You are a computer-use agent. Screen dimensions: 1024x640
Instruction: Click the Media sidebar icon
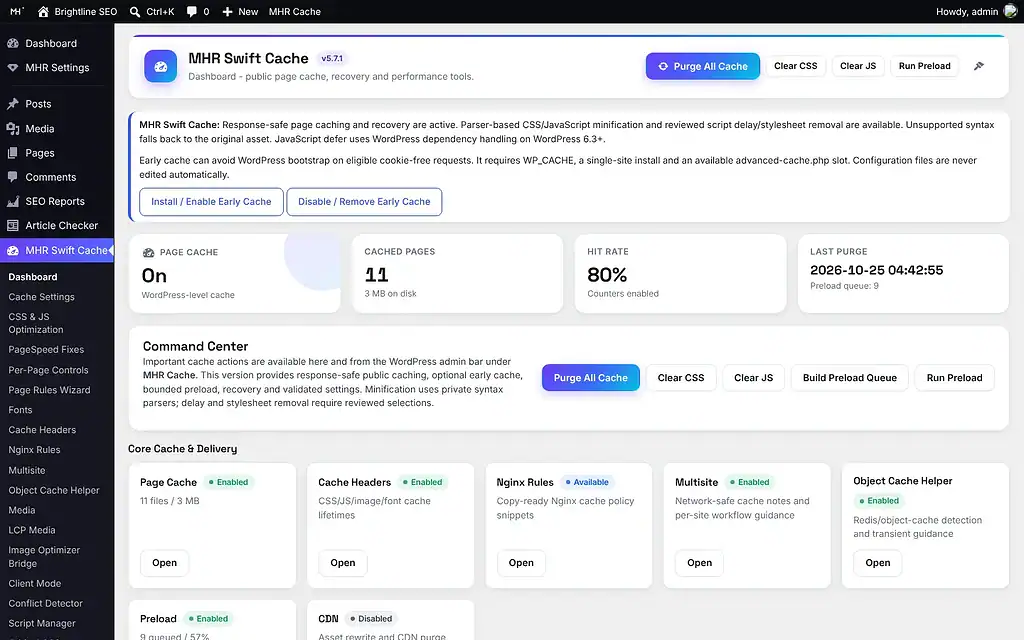pos(12,129)
